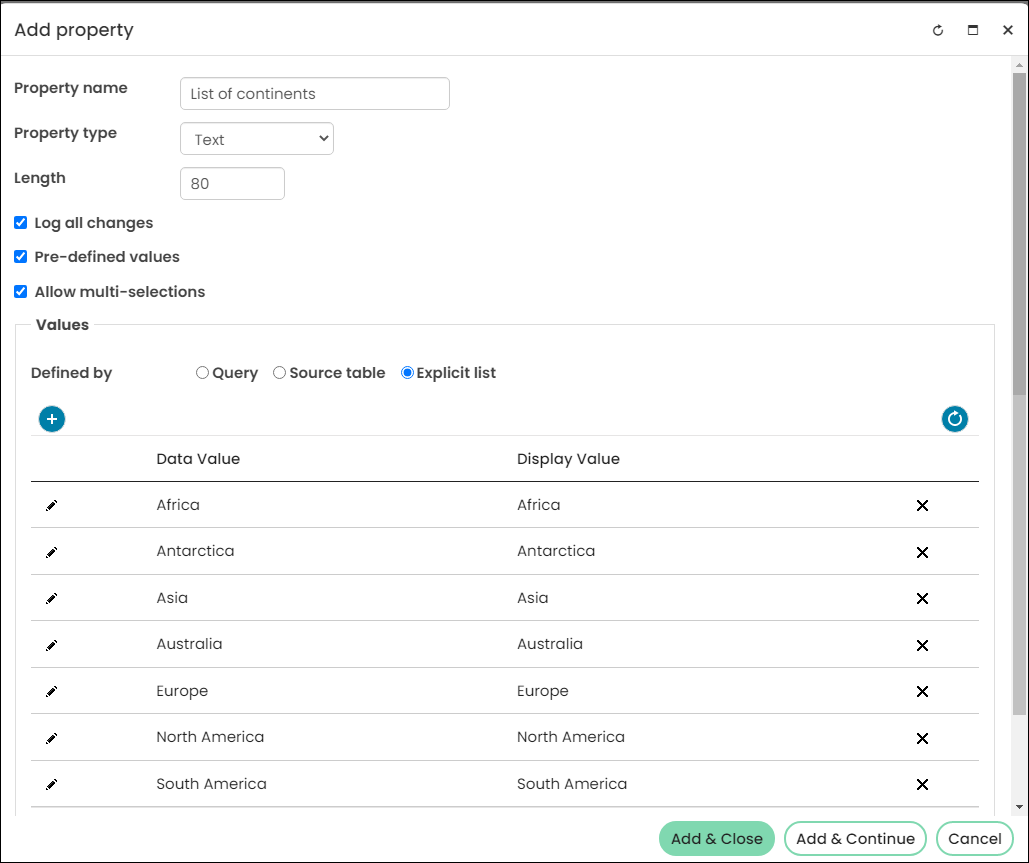
Task: Select the Query radio option
Action: [x=202, y=373]
